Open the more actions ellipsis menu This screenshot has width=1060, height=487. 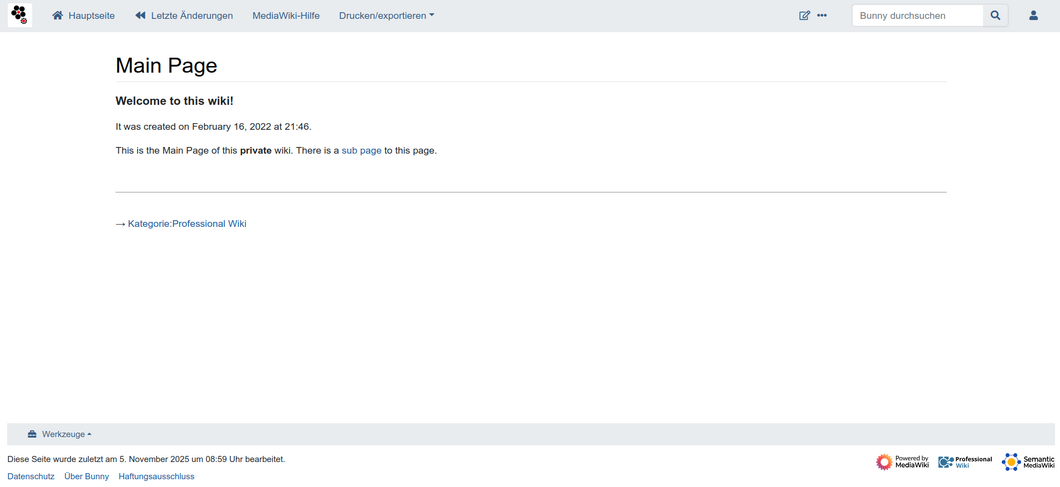(x=822, y=16)
